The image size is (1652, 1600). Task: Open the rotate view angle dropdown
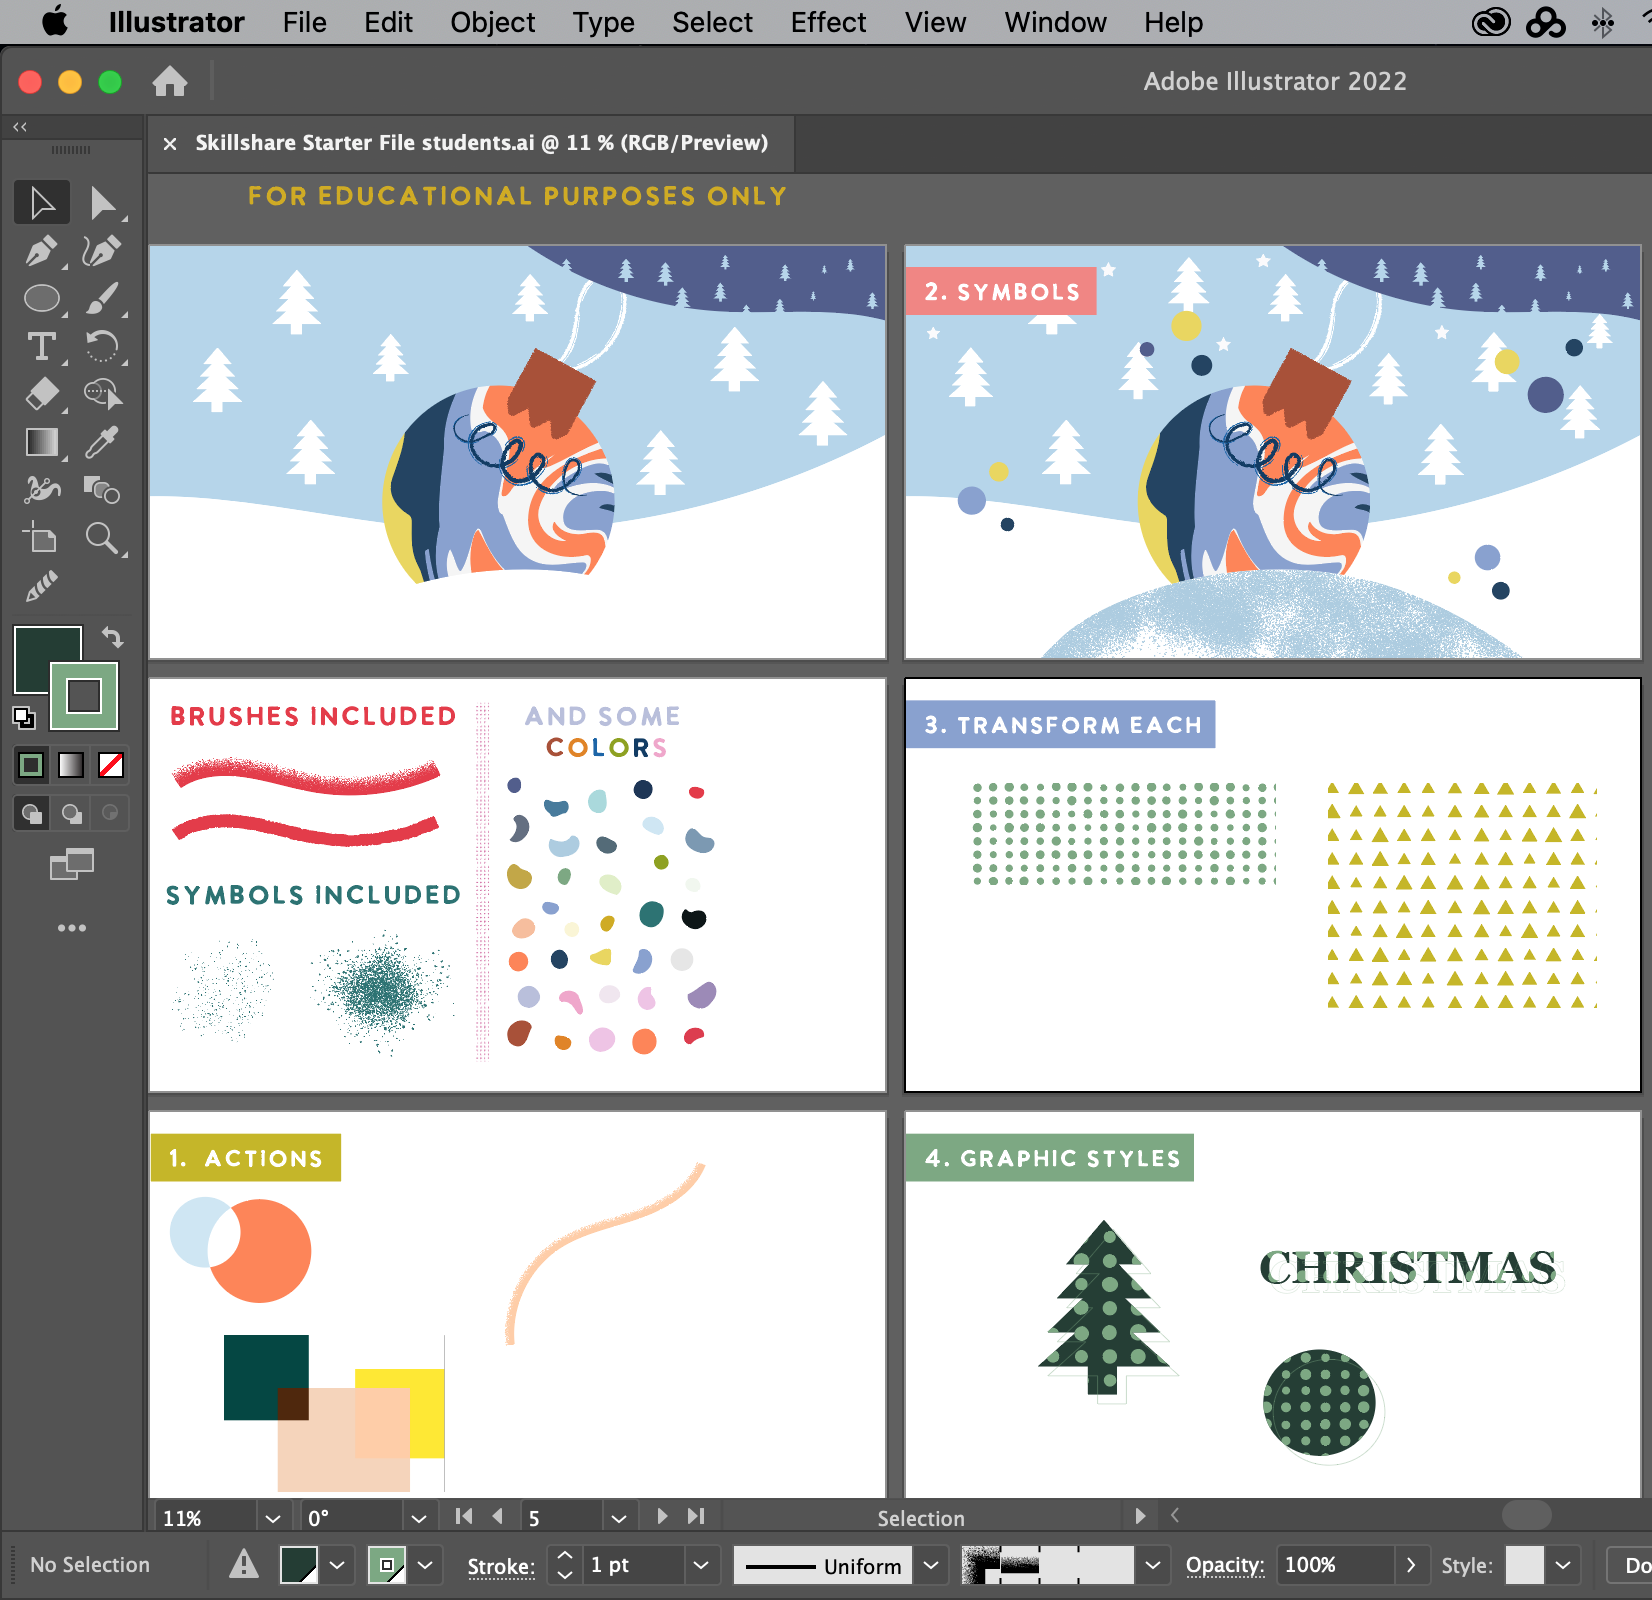click(419, 1518)
